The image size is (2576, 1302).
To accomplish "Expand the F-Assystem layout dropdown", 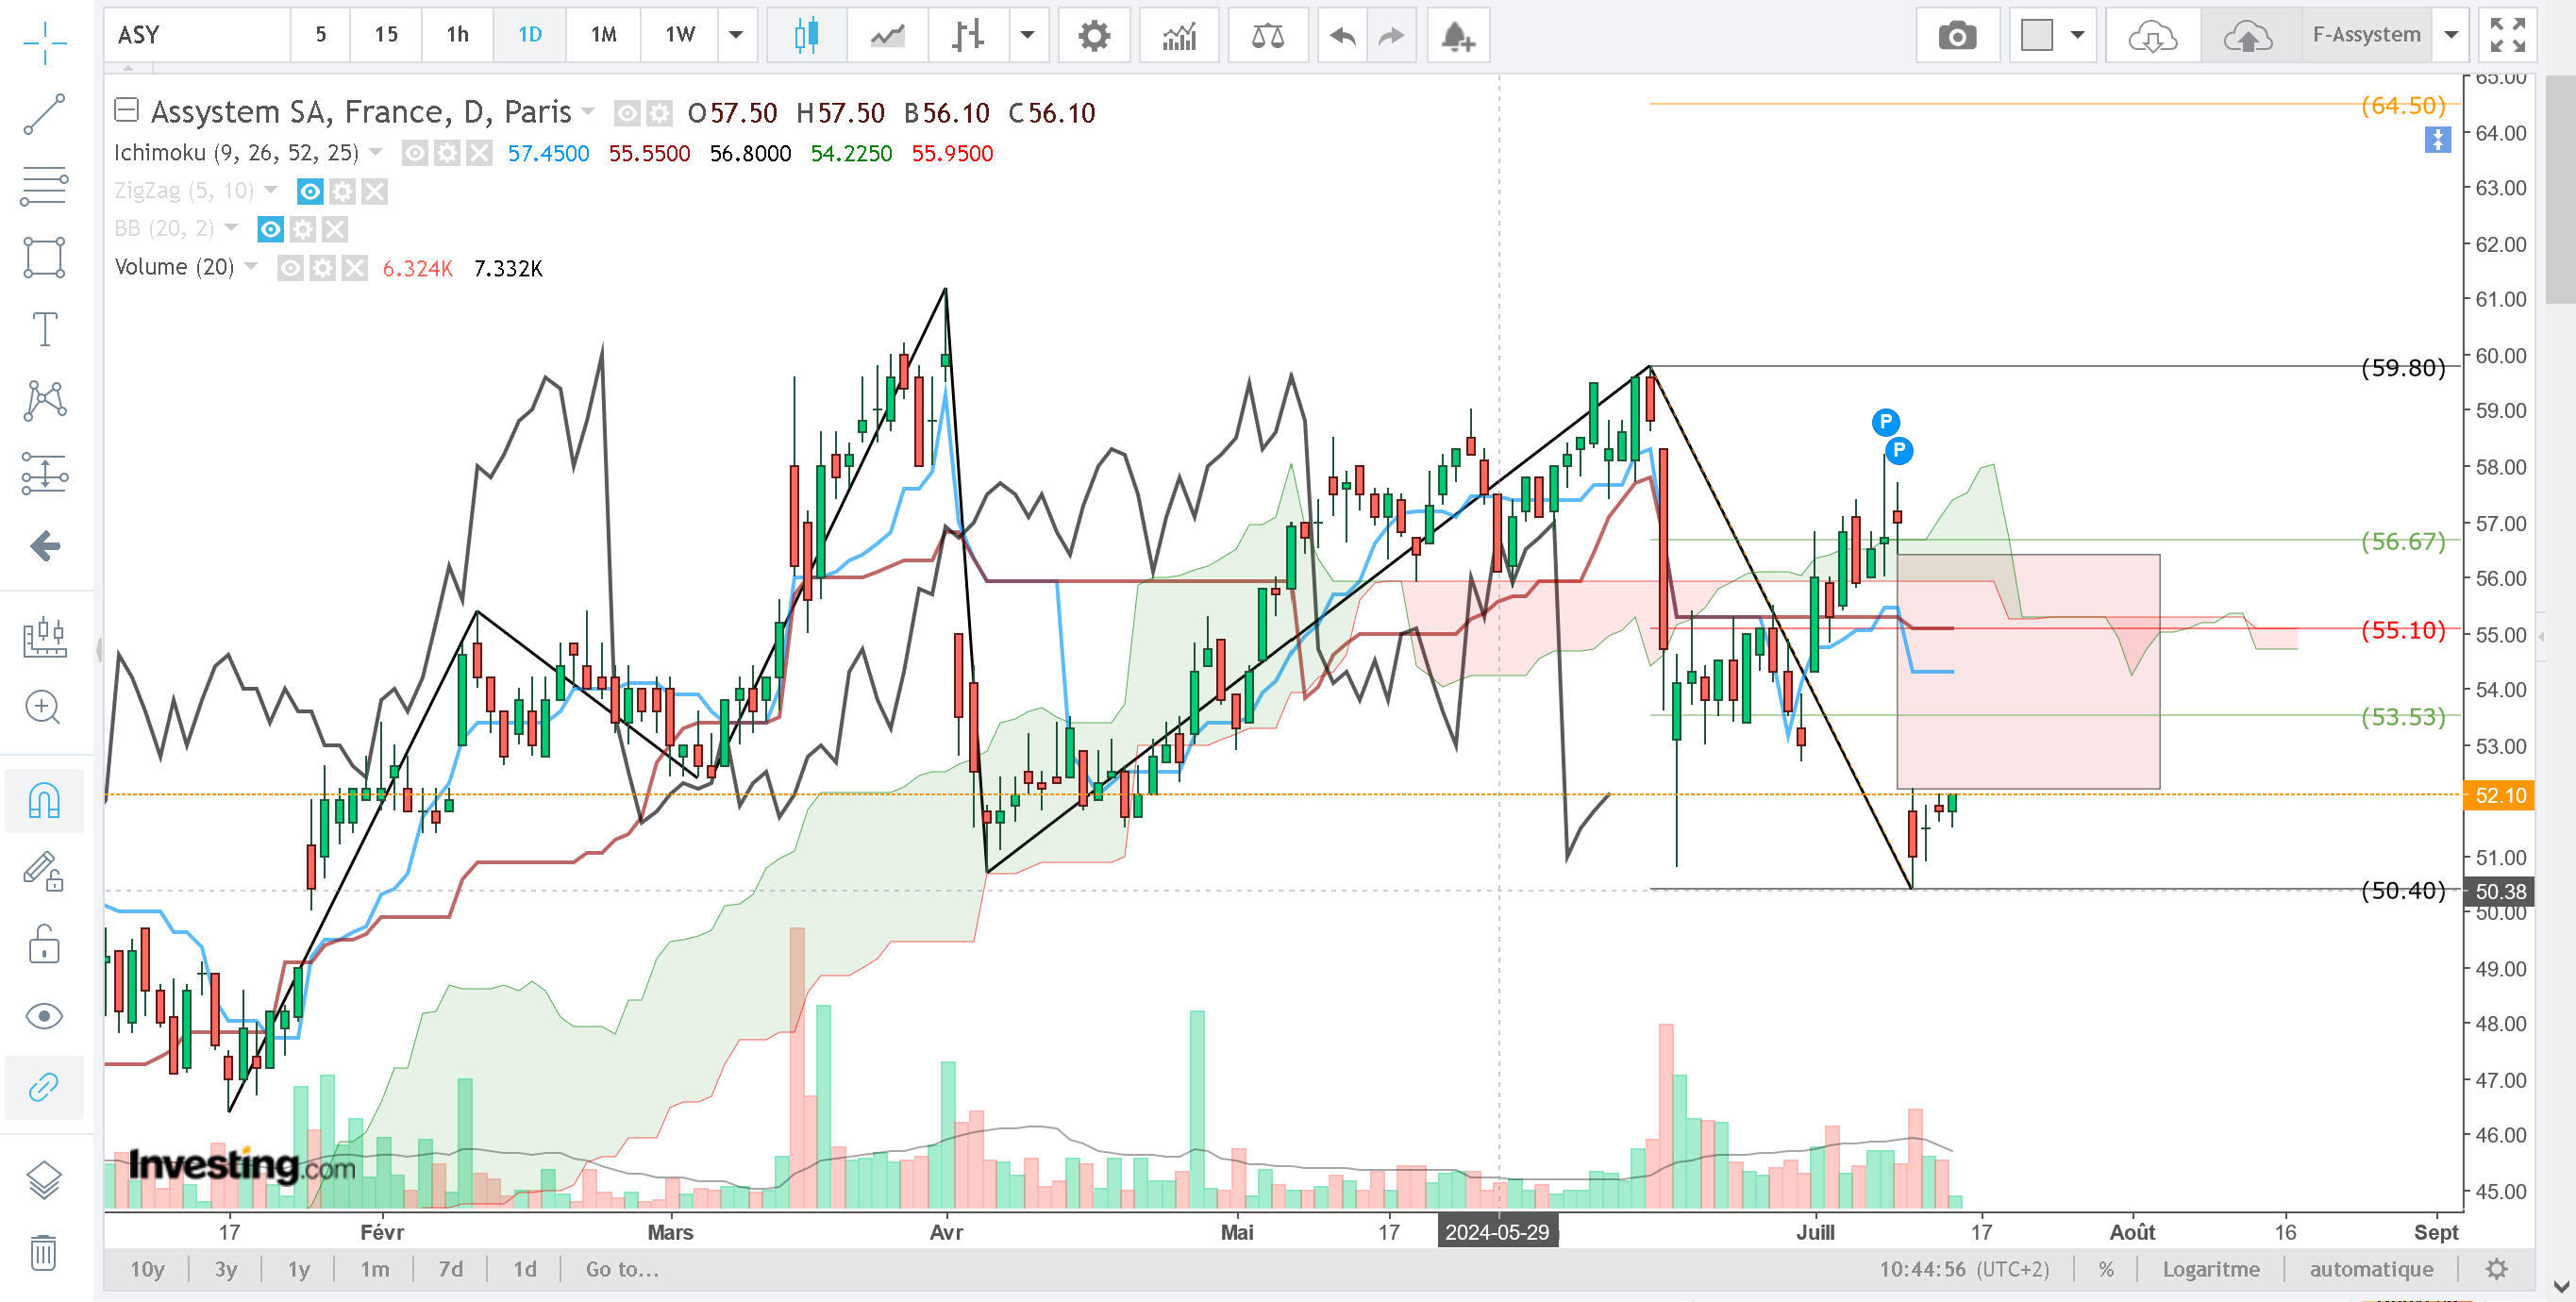I will click(2451, 36).
